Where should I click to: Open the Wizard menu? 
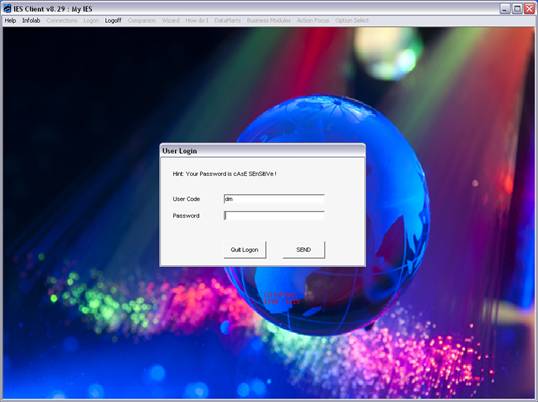pos(171,21)
